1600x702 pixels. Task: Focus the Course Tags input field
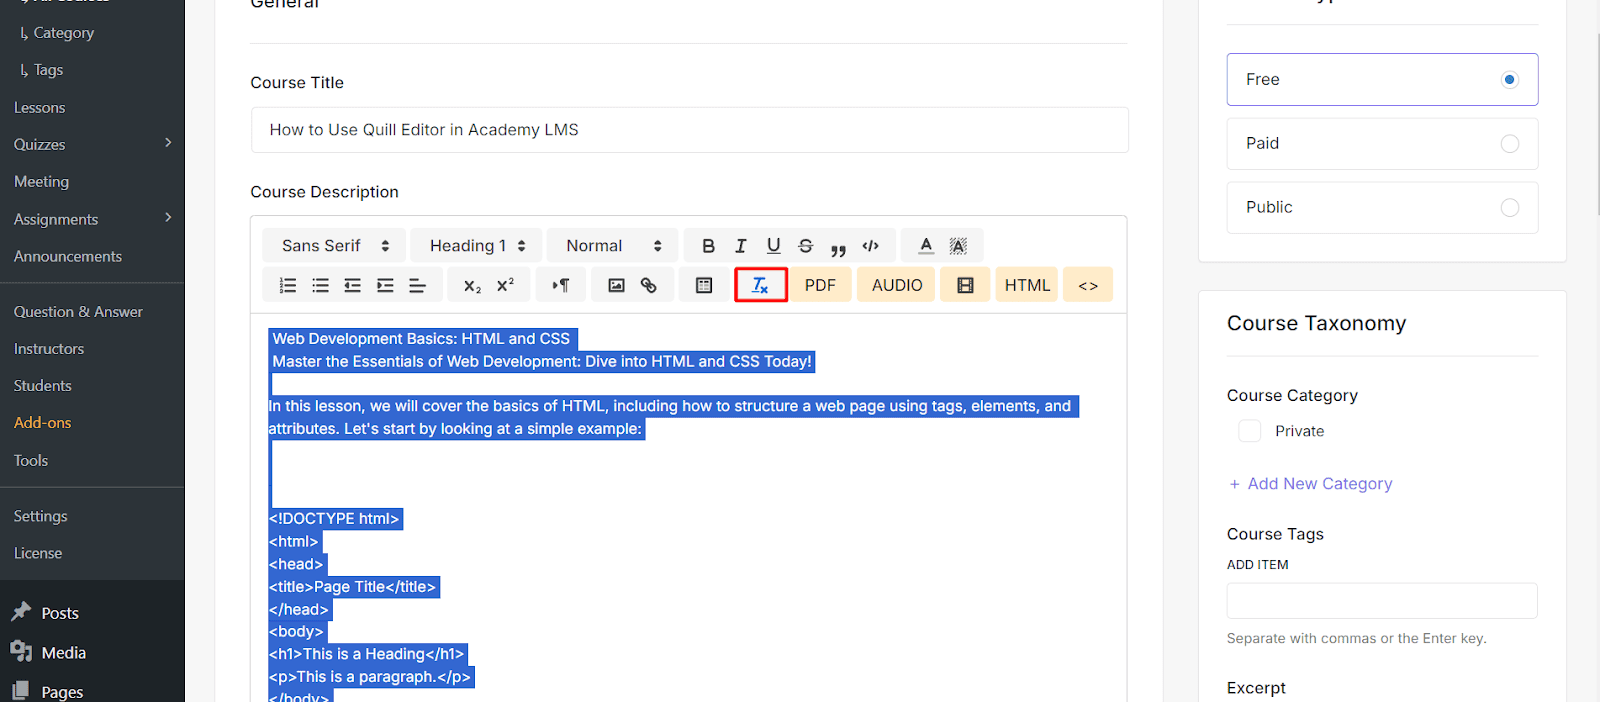1382,601
